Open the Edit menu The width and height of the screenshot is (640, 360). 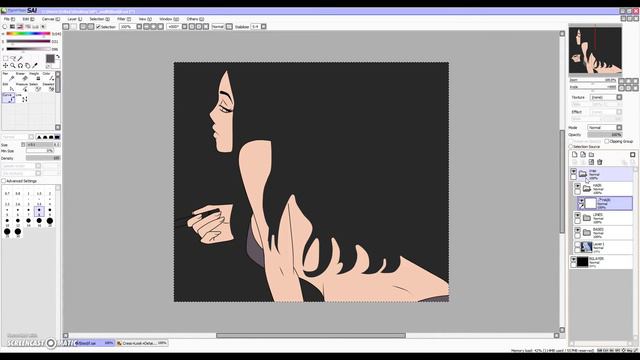(x=29, y=19)
